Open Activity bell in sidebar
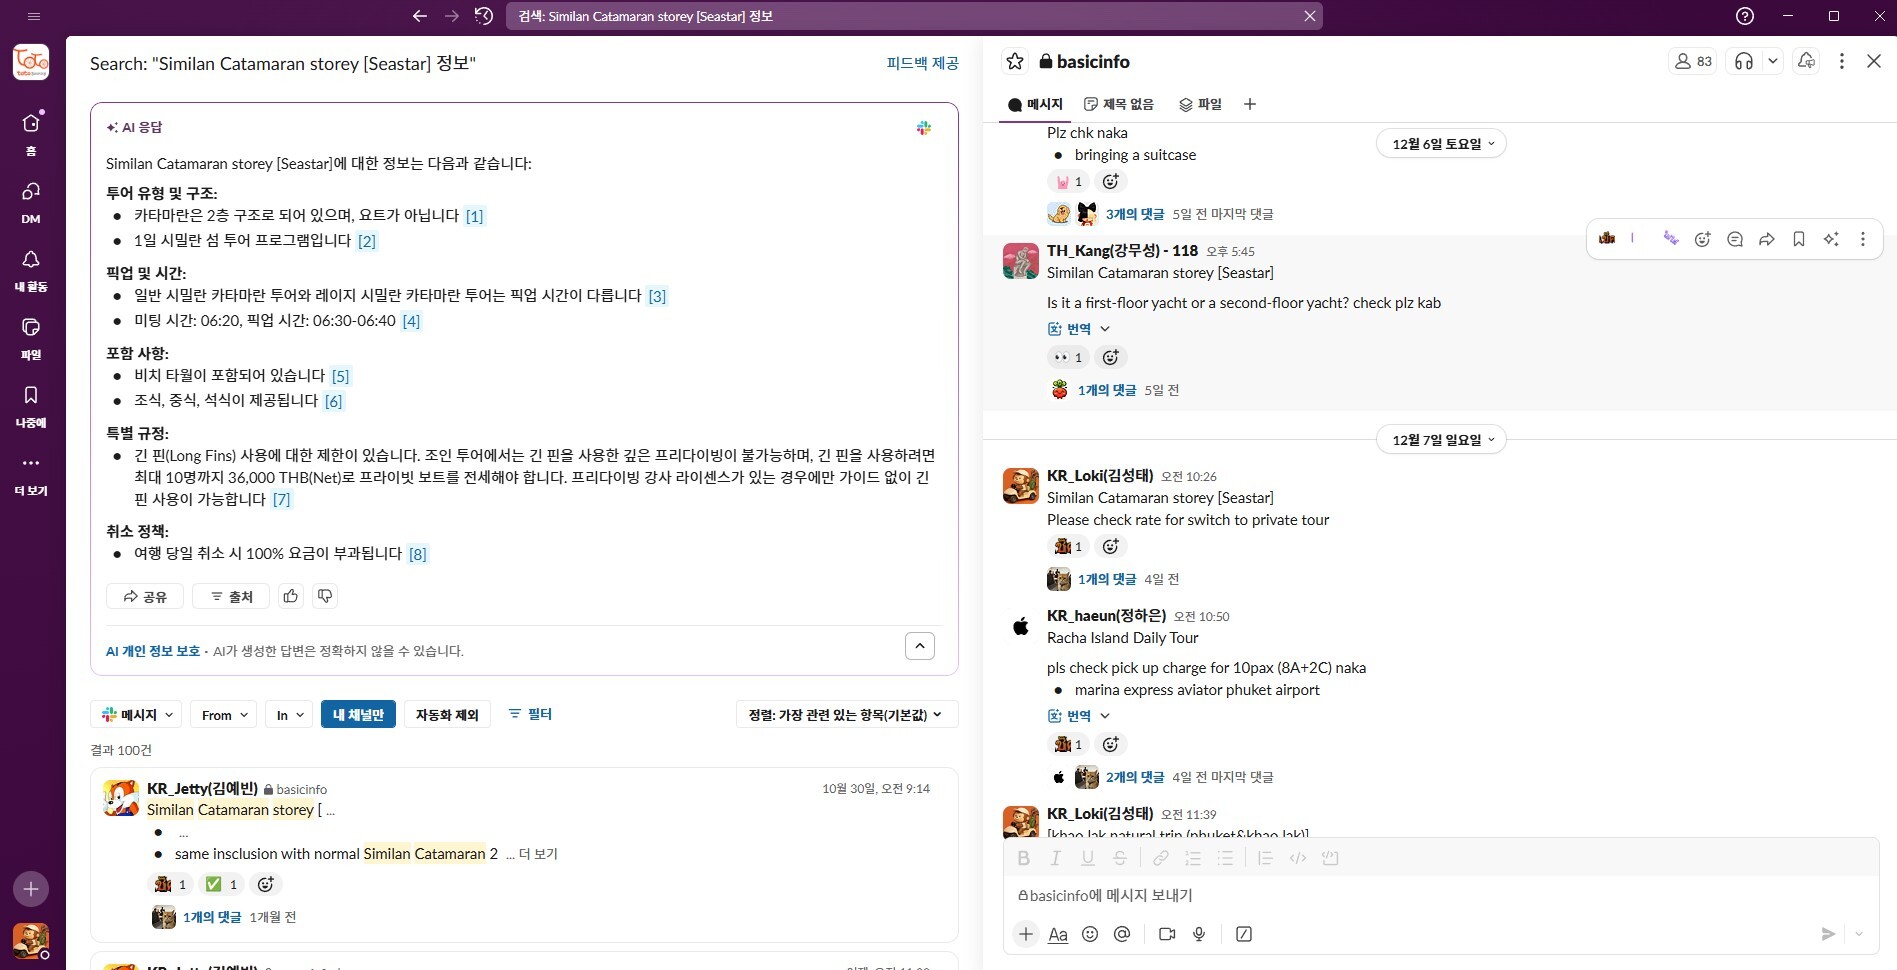The width and height of the screenshot is (1897, 970). tap(31, 269)
